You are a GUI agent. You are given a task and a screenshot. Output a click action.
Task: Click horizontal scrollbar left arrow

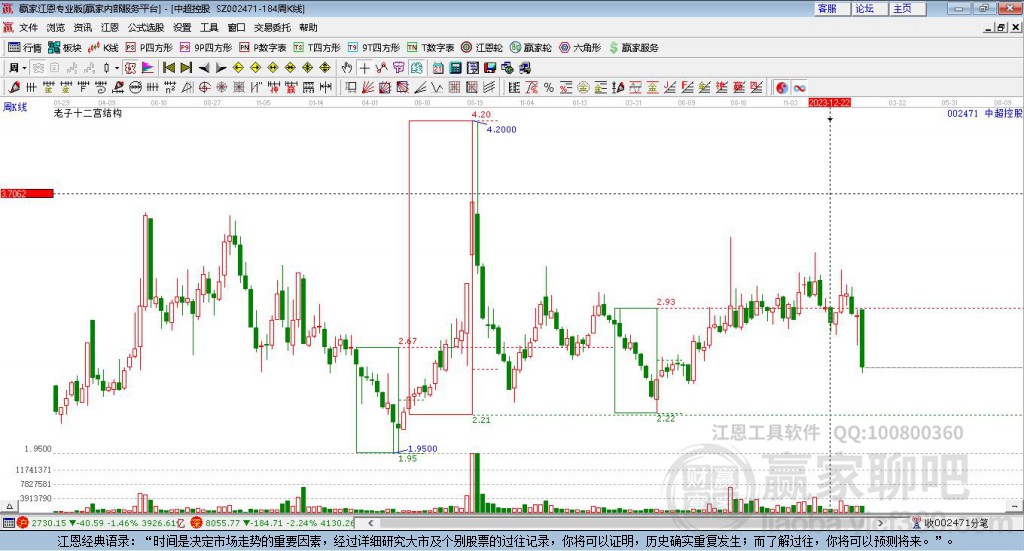pos(371,522)
